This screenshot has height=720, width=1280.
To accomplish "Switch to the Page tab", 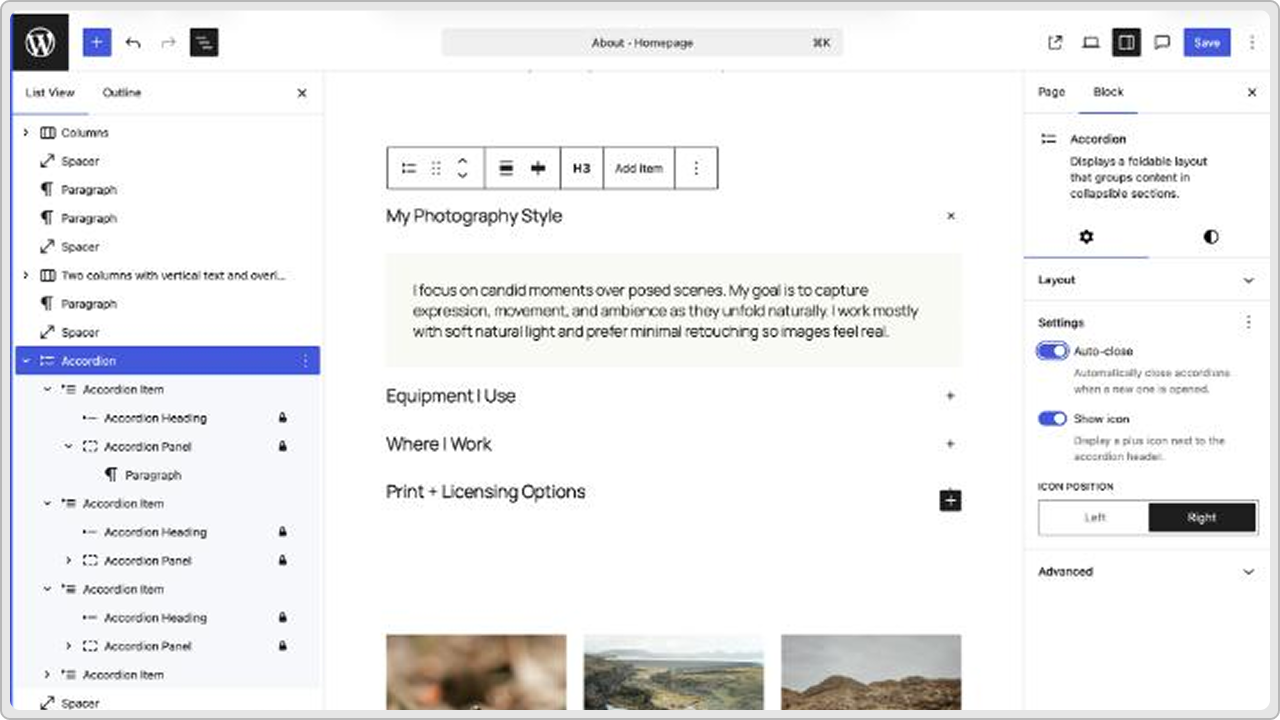I will coord(1051,92).
